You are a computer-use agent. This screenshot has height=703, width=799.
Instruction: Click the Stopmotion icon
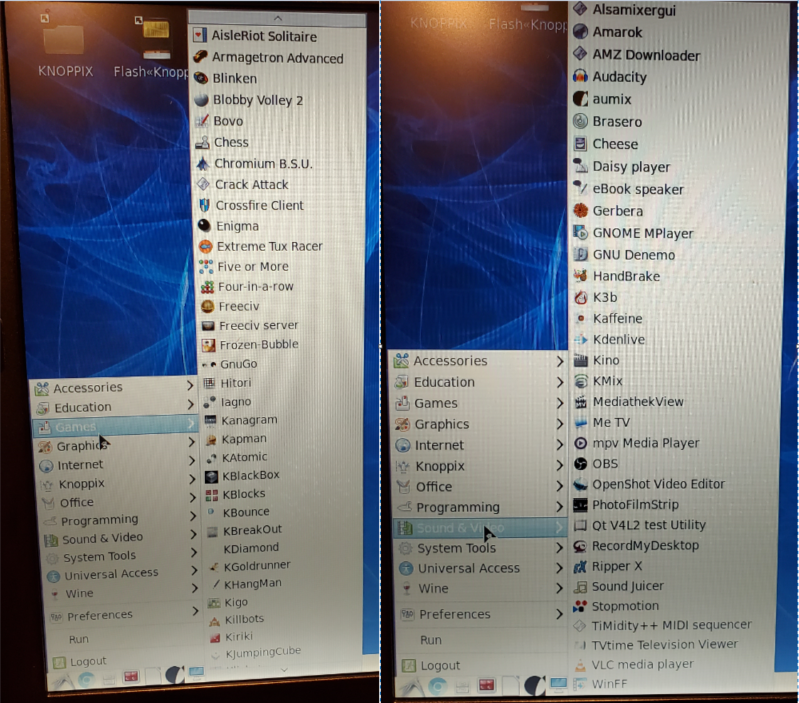click(x=580, y=606)
